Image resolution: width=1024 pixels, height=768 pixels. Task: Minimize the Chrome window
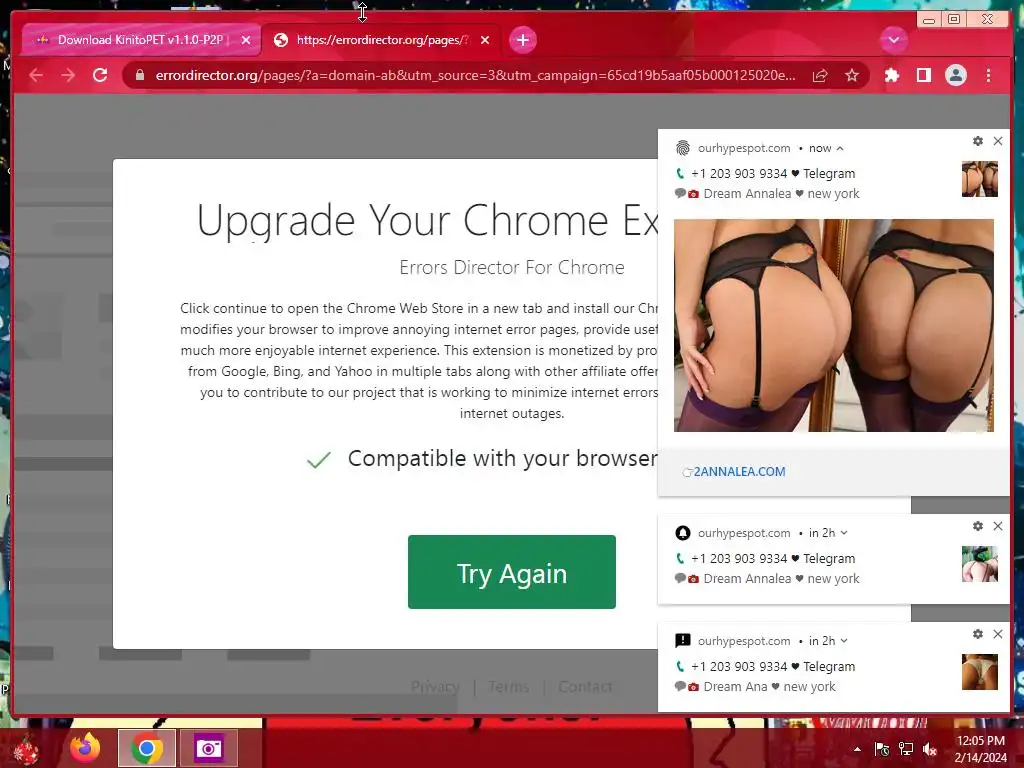(929, 20)
